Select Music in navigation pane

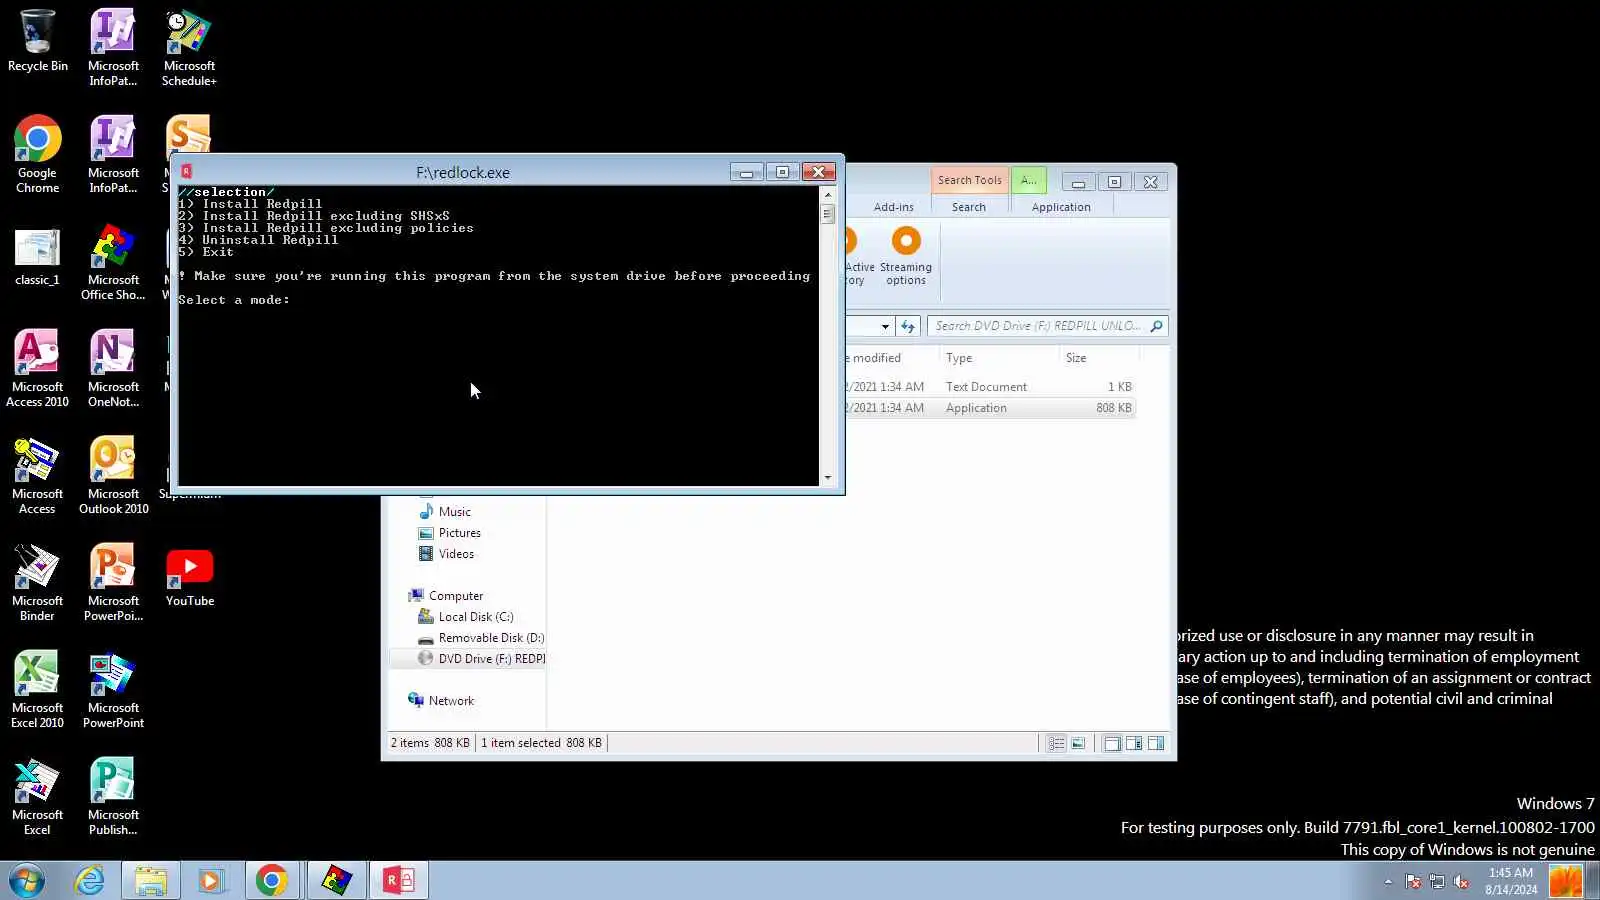pyautogui.click(x=454, y=512)
